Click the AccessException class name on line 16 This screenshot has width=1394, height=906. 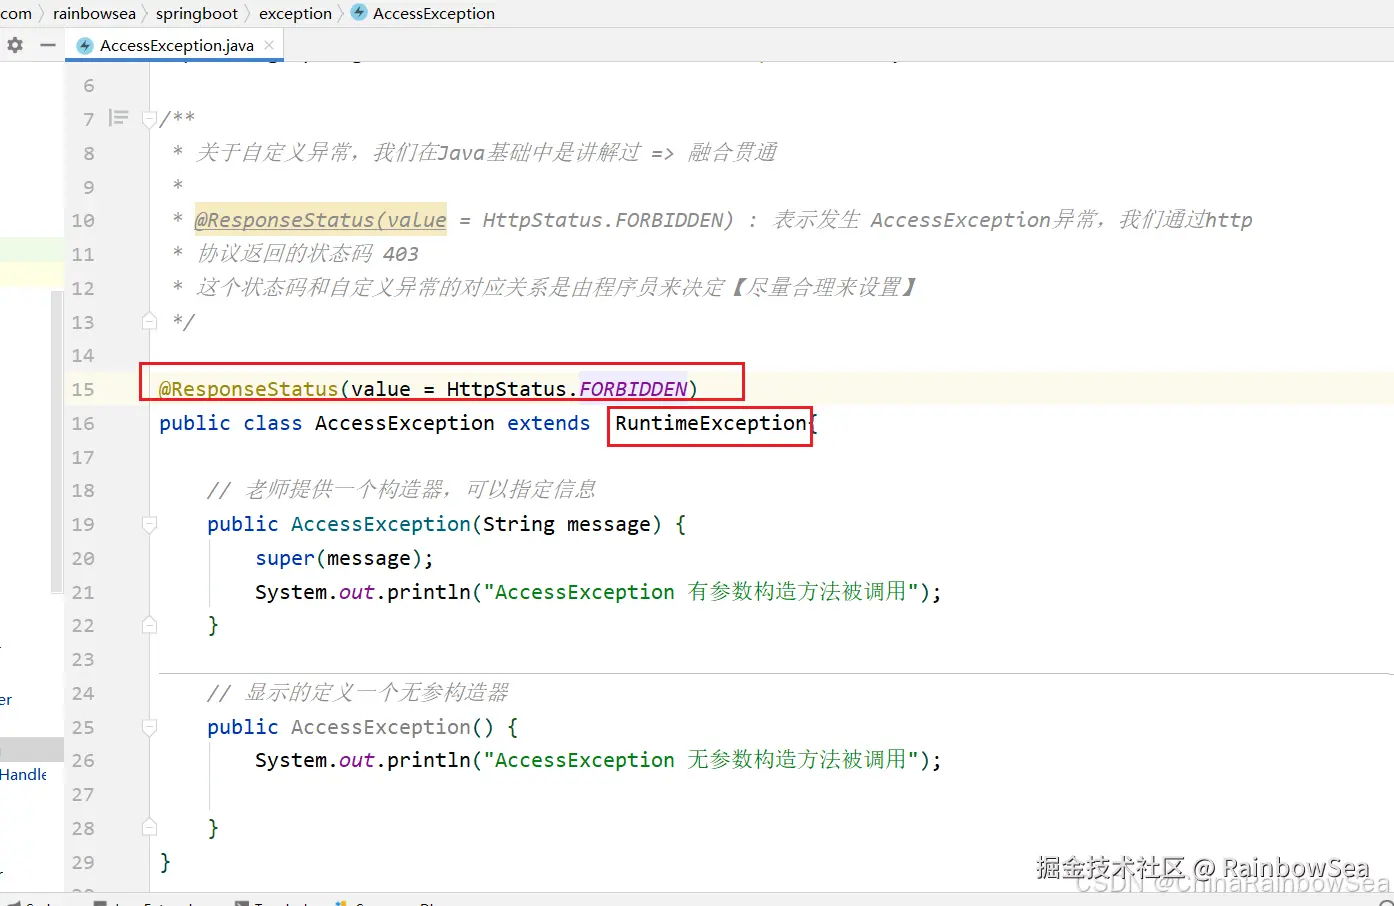click(404, 423)
